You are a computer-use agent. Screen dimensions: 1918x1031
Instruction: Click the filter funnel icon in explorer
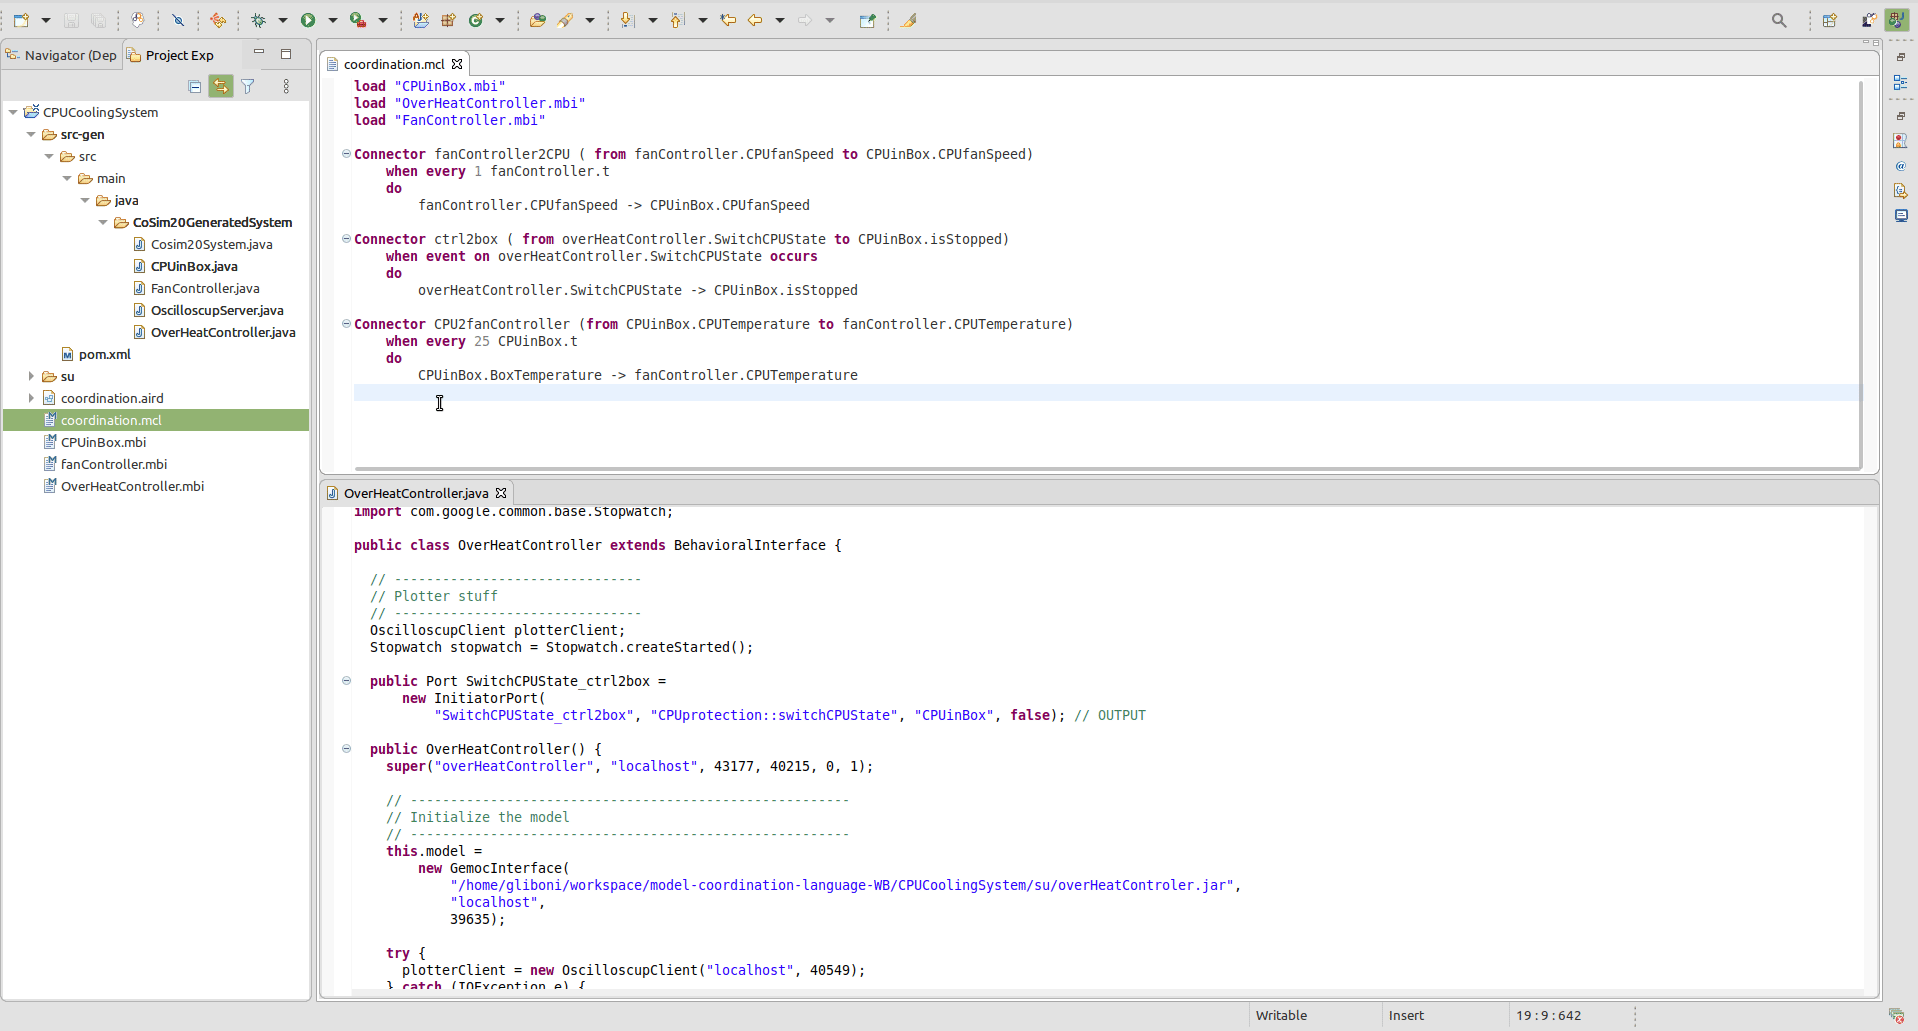[248, 87]
